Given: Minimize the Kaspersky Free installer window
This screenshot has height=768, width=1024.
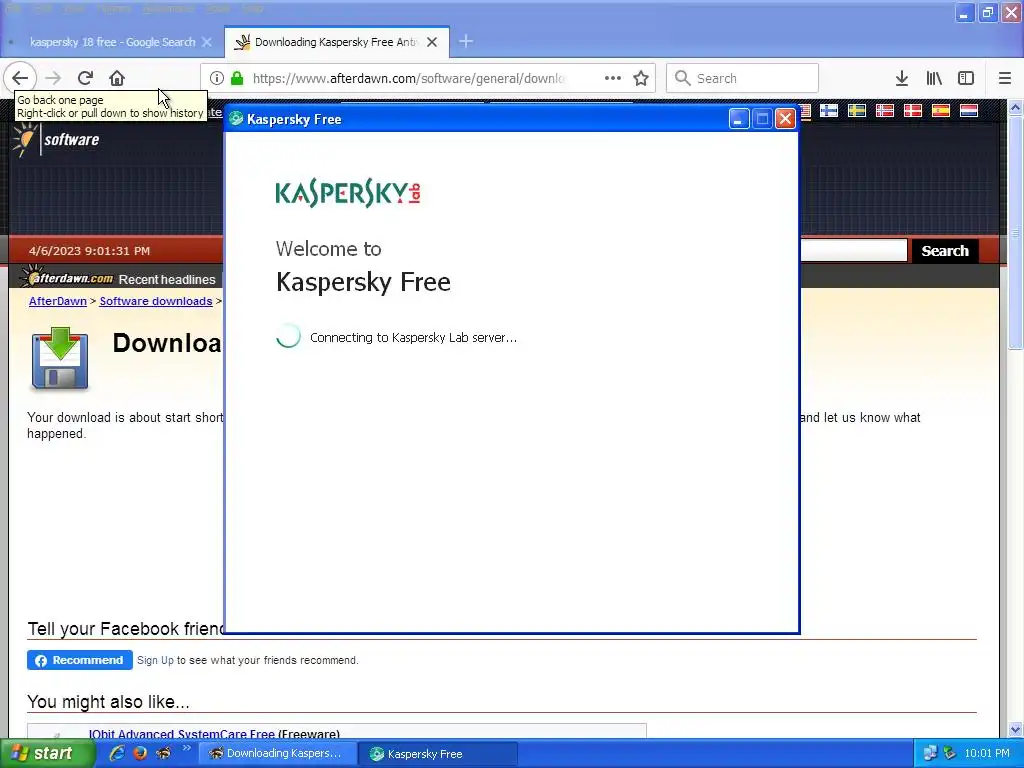Looking at the screenshot, I should (739, 119).
